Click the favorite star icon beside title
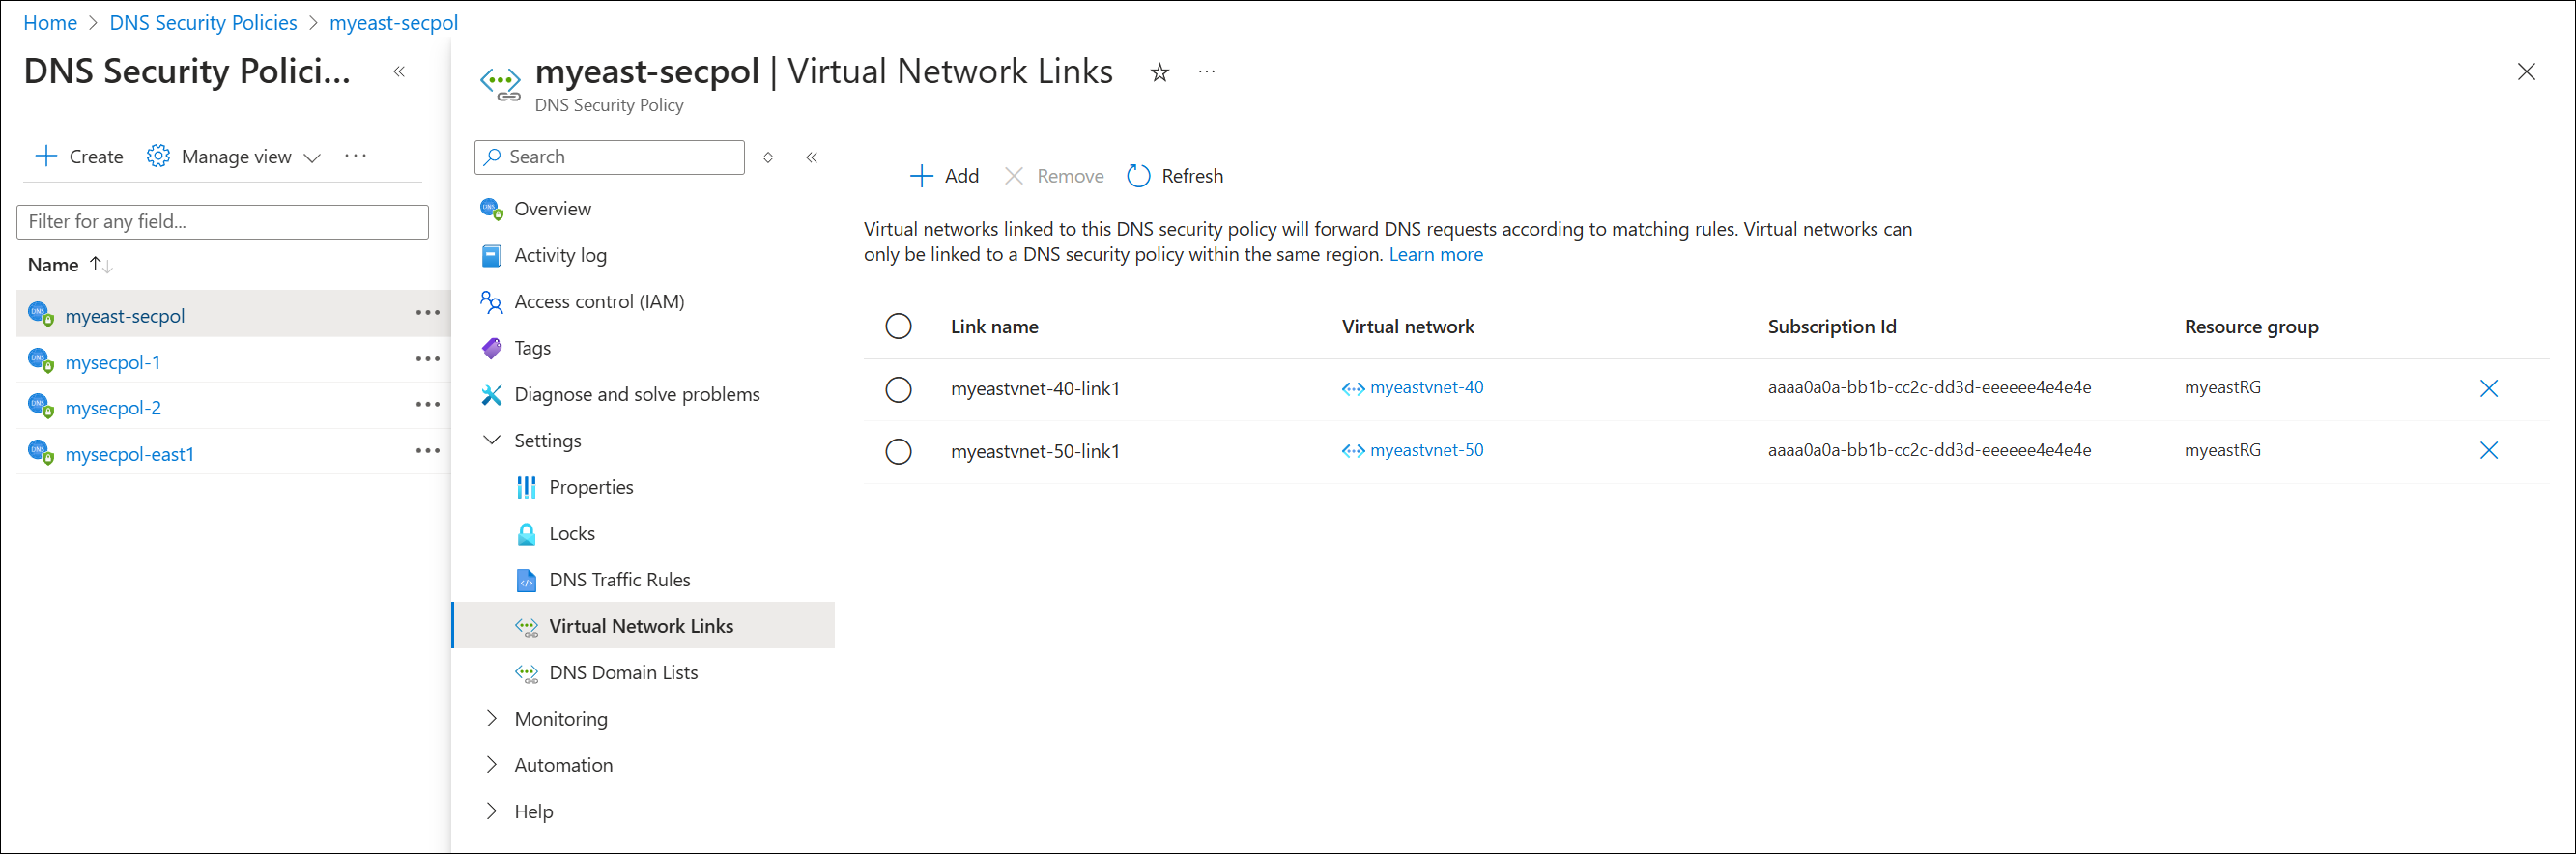The height and width of the screenshot is (854, 2576). click(x=1159, y=72)
